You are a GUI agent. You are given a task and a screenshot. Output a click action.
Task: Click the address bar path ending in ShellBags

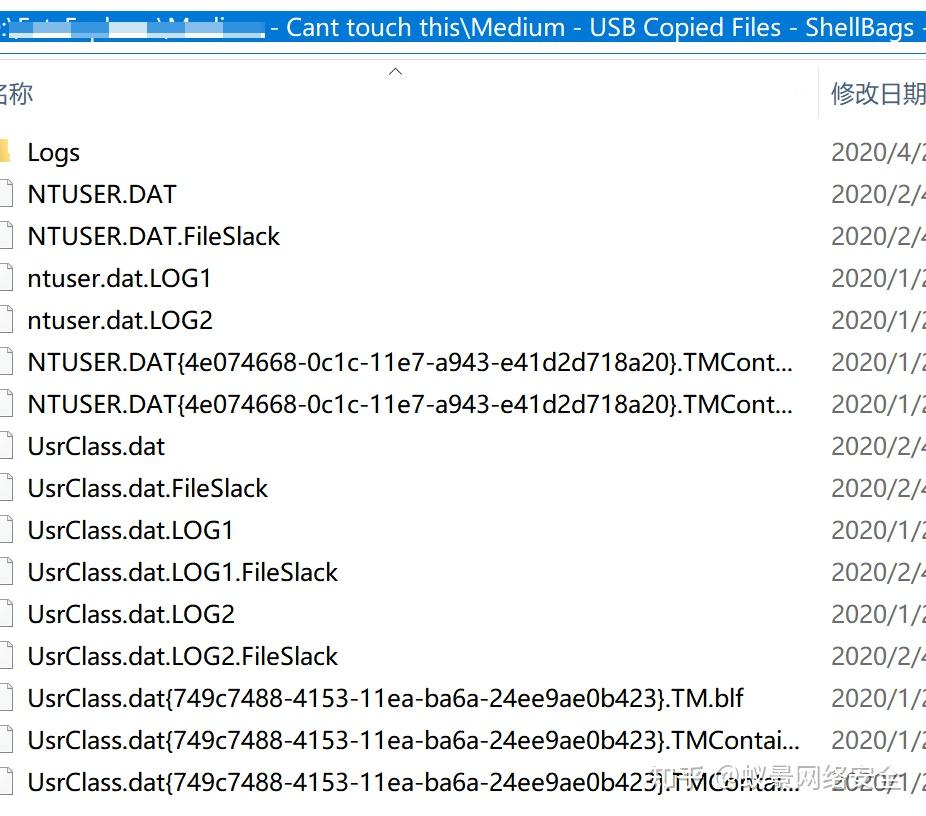point(463,27)
